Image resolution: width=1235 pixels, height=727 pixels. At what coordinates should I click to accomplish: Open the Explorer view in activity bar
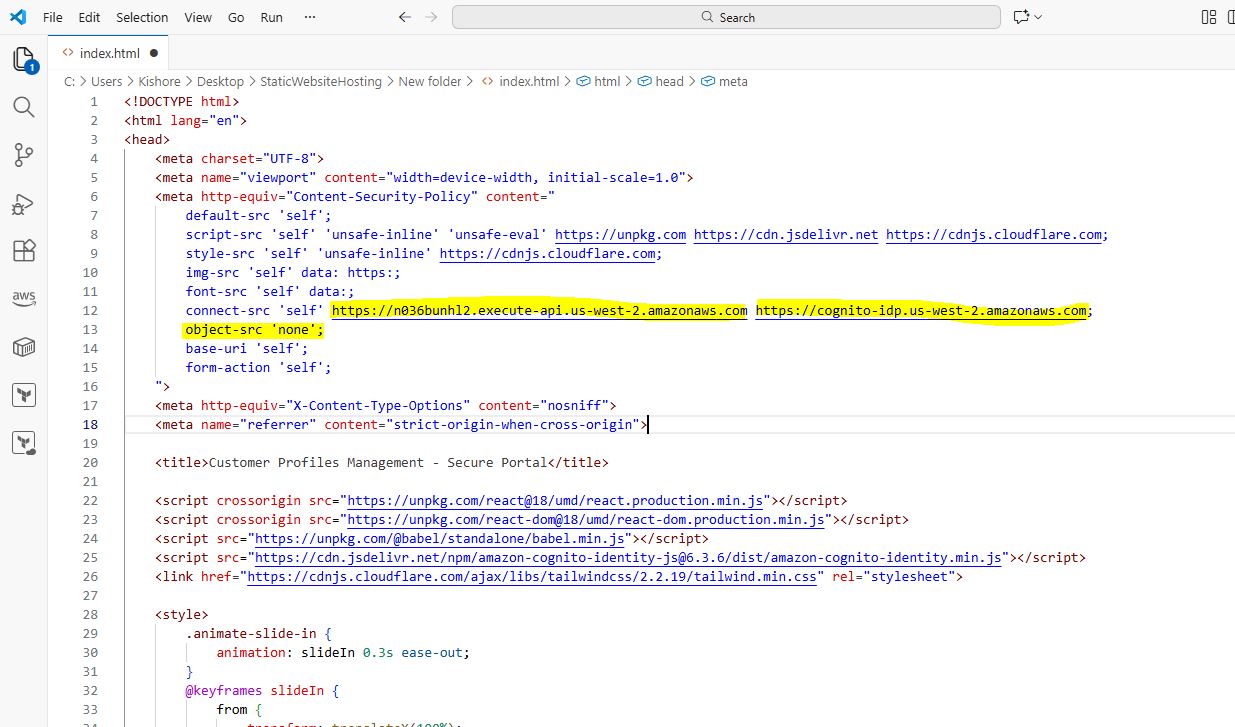(24, 60)
